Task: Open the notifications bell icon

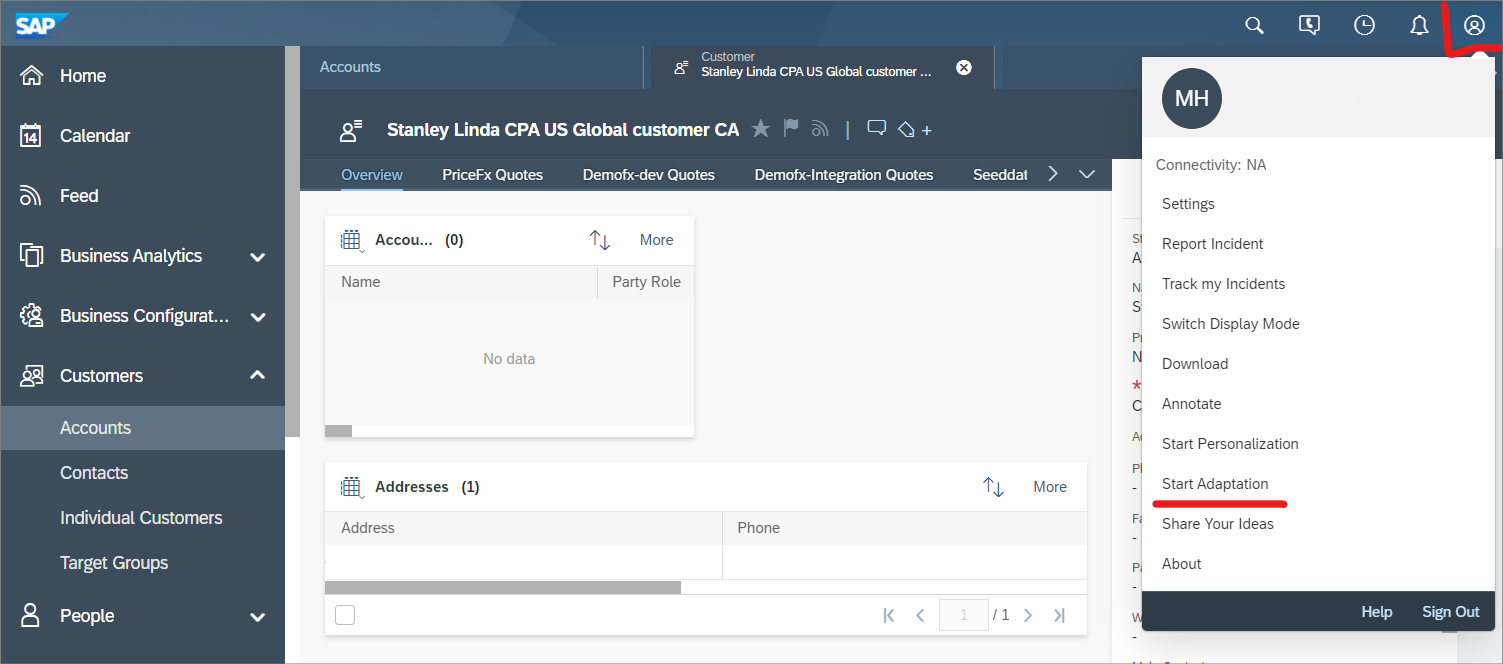Action: 1419,26
